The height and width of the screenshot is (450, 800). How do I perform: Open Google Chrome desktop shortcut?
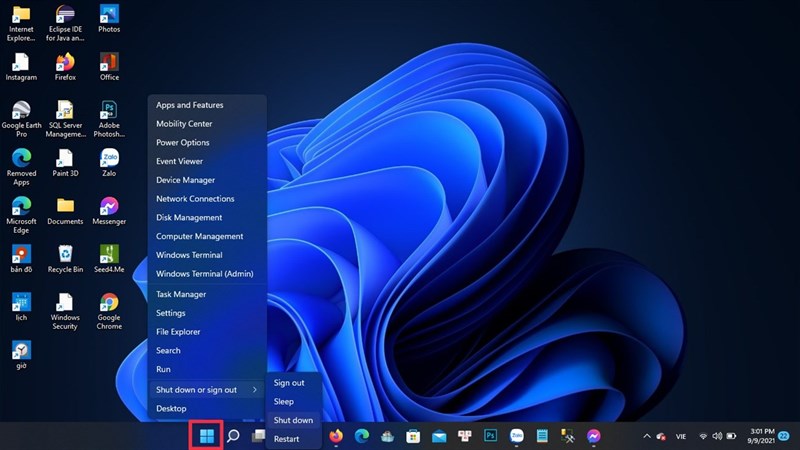[109, 304]
